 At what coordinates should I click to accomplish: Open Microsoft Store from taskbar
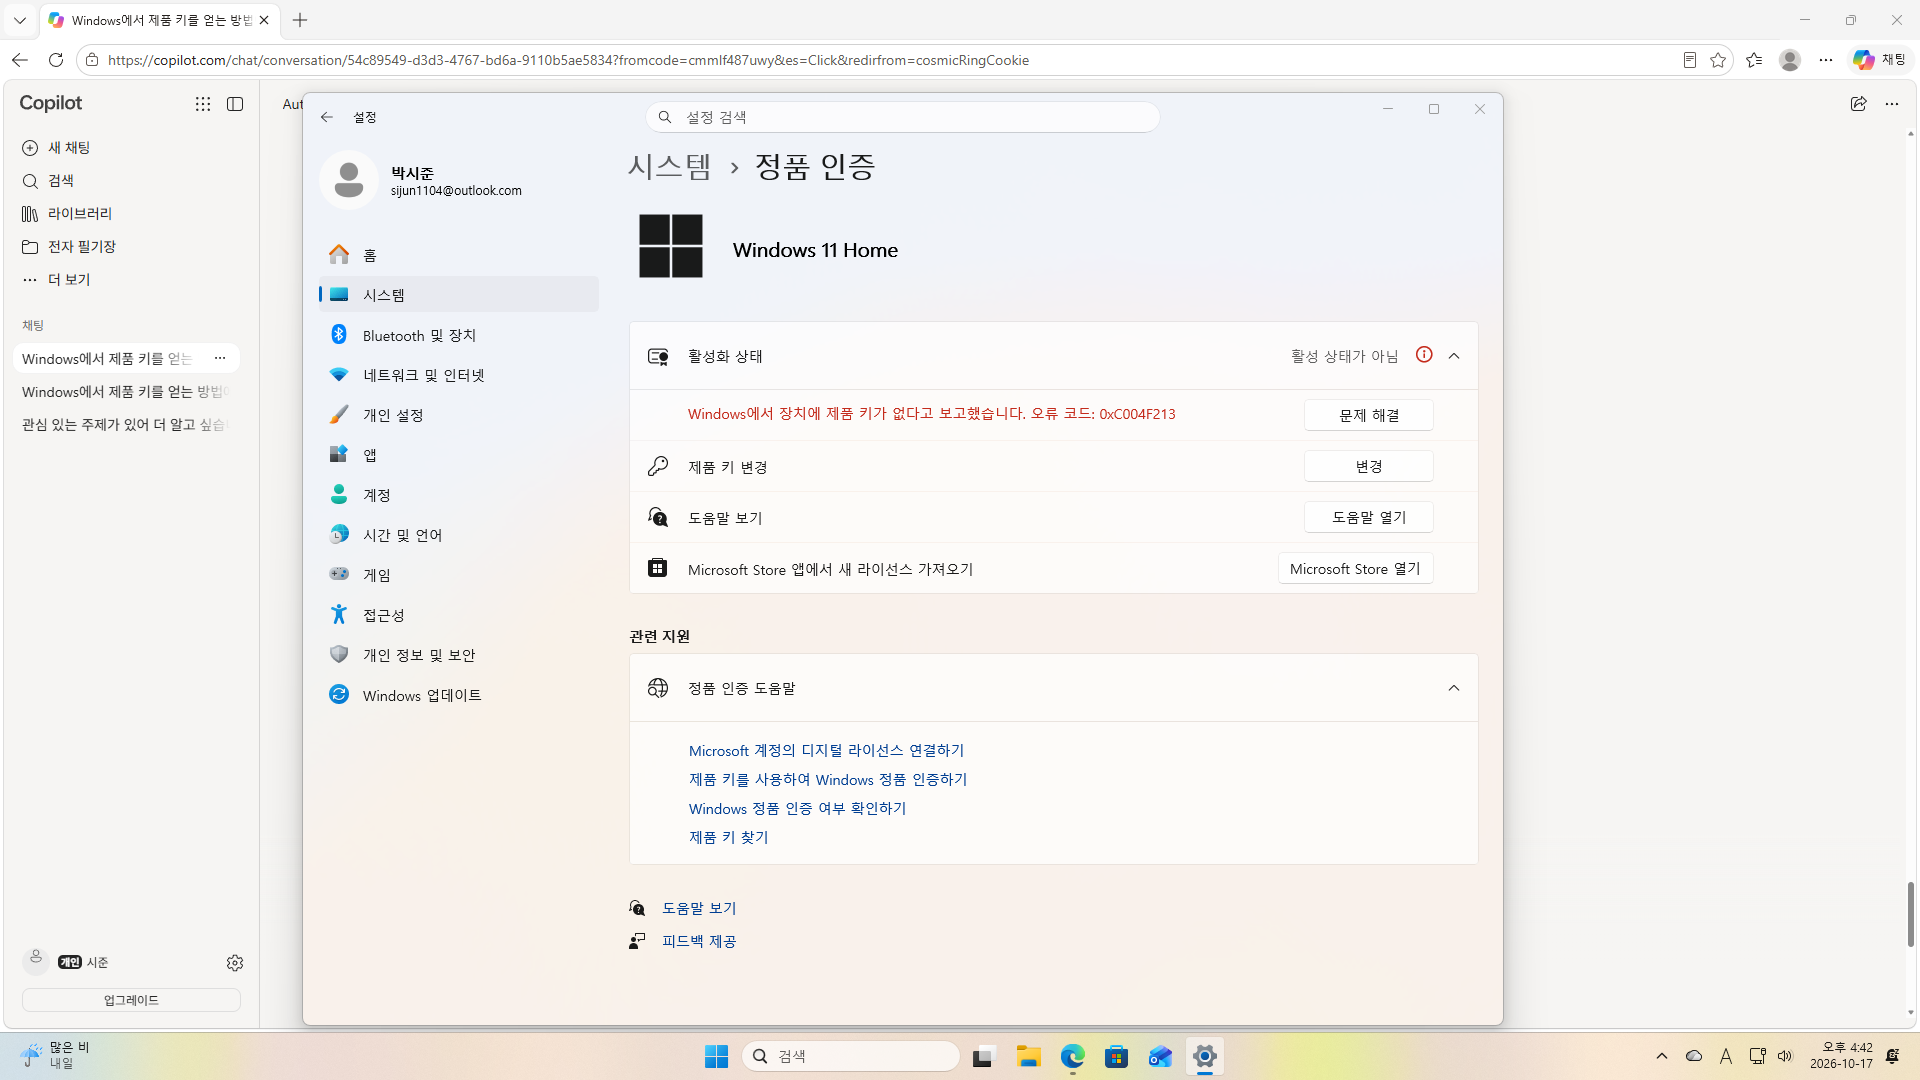tap(1117, 1056)
